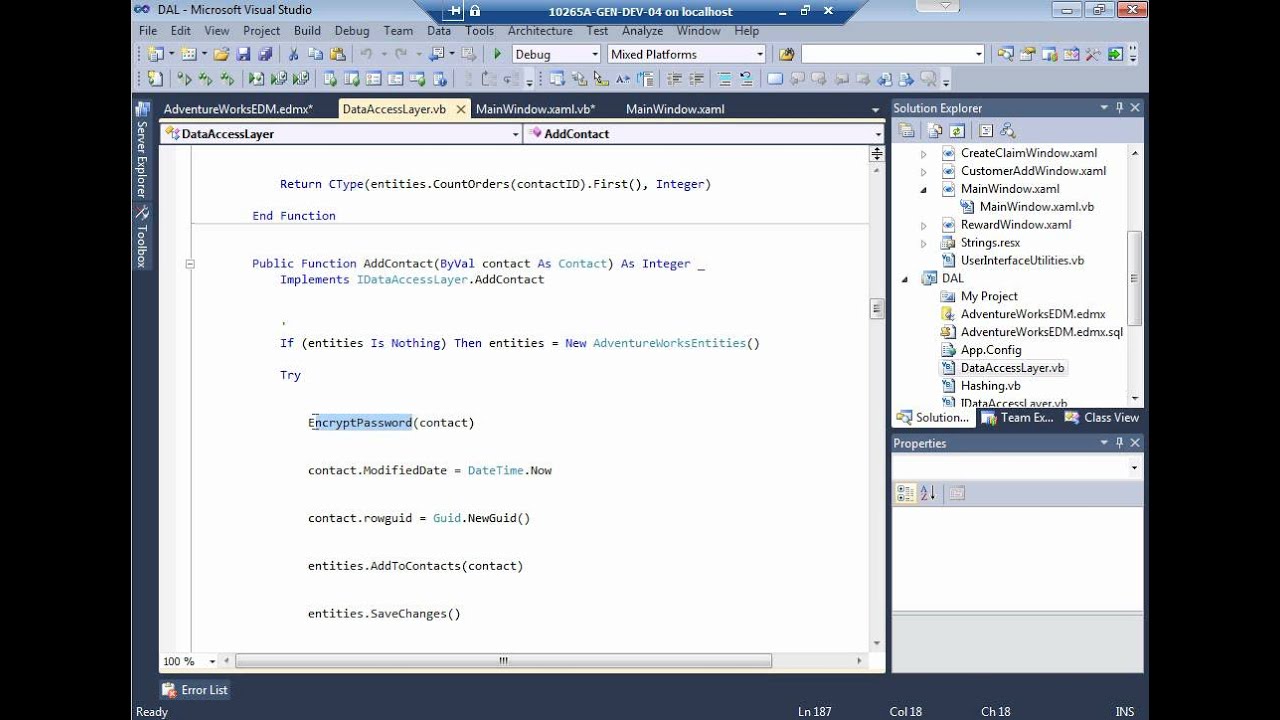
Task: Open the 100 % zoom dropdown
Action: coord(212,661)
